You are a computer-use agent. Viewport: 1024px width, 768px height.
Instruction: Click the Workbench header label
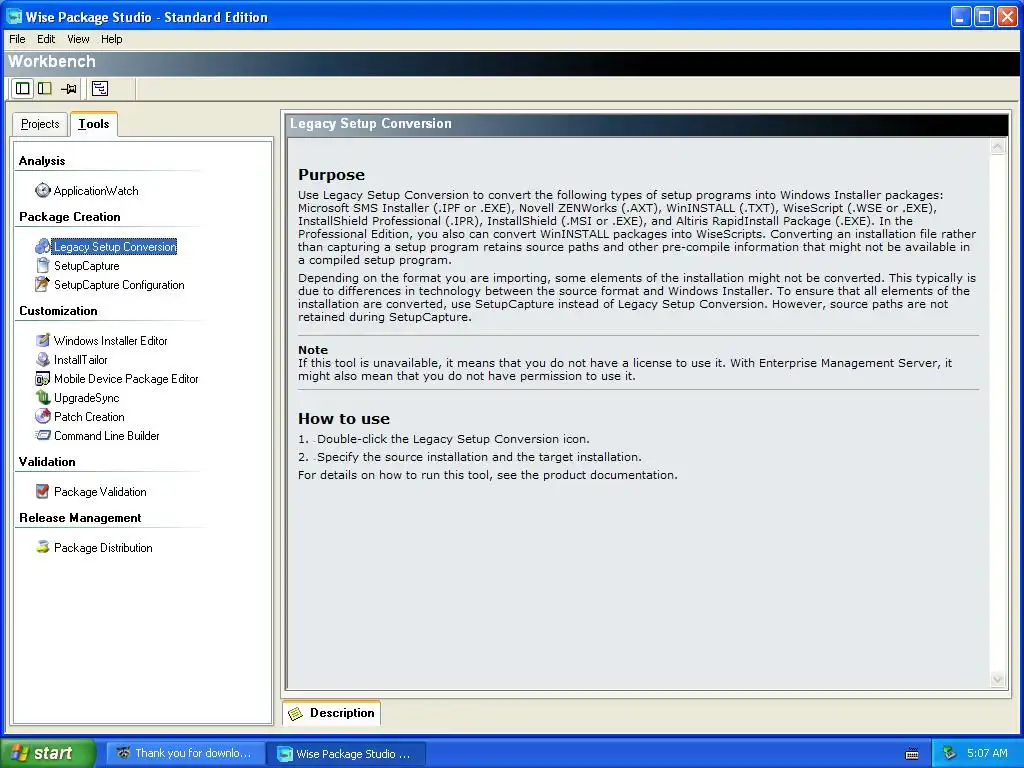coord(52,61)
